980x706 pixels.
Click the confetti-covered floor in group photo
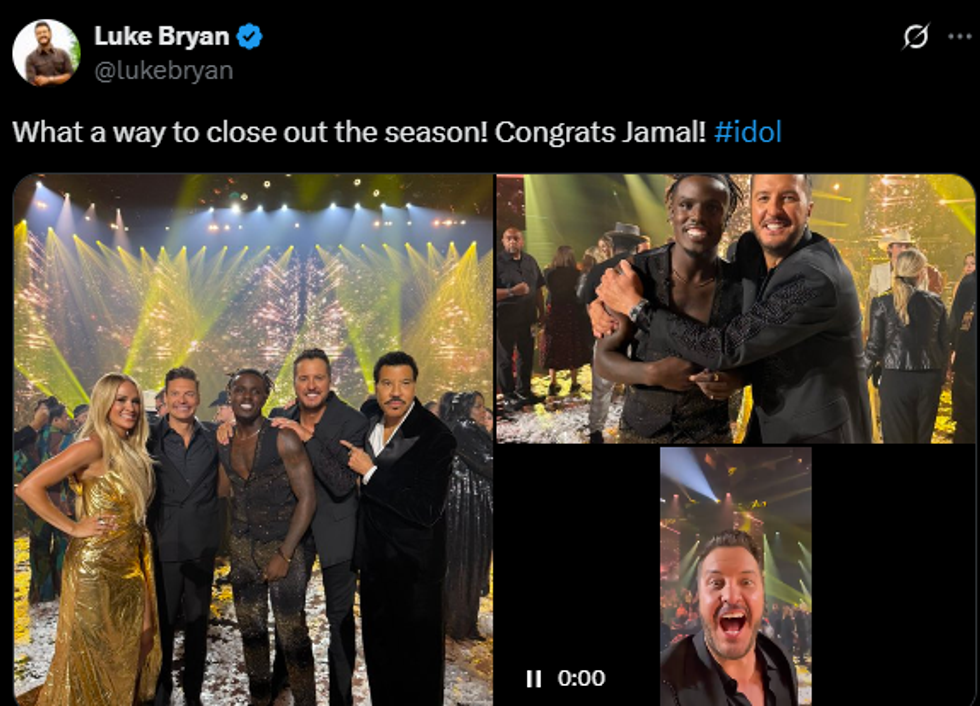[x=250, y=656]
